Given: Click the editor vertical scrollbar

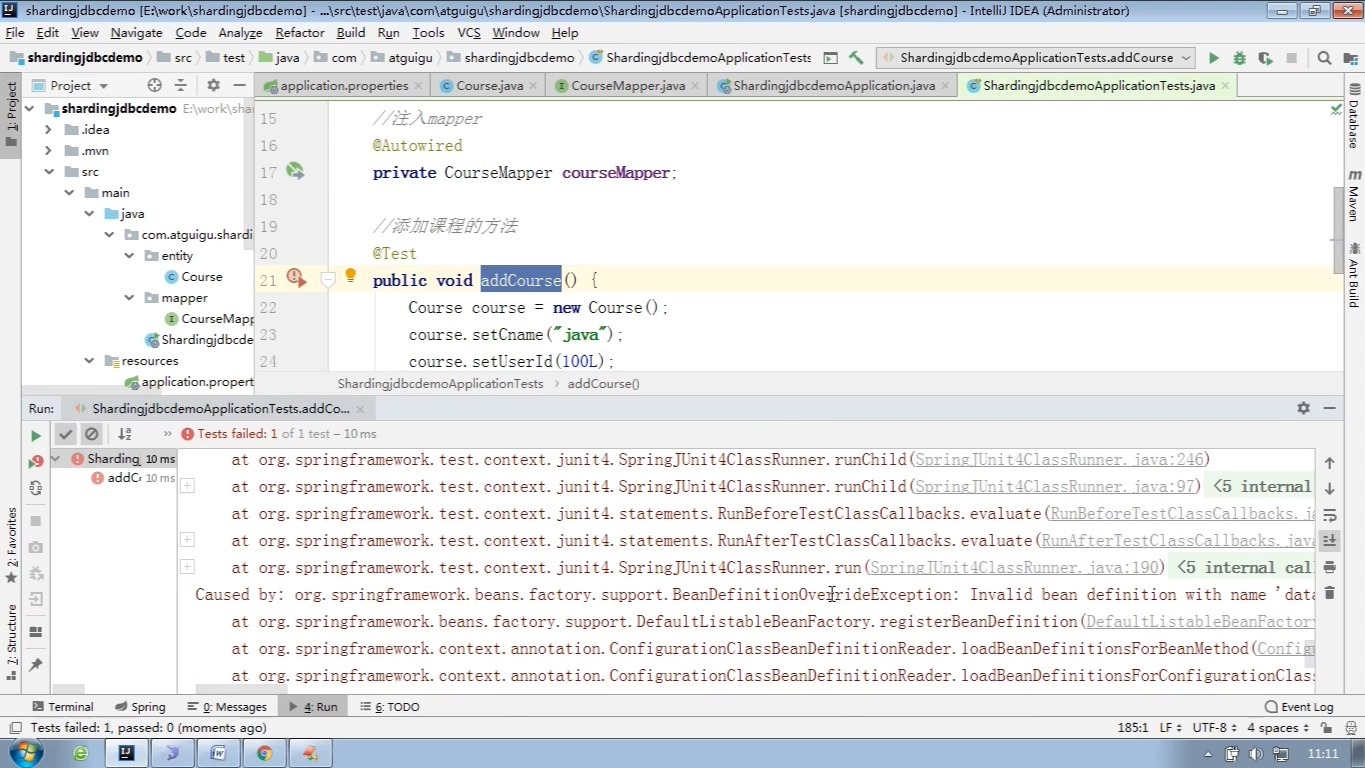Looking at the screenshot, I should click(x=1338, y=230).
